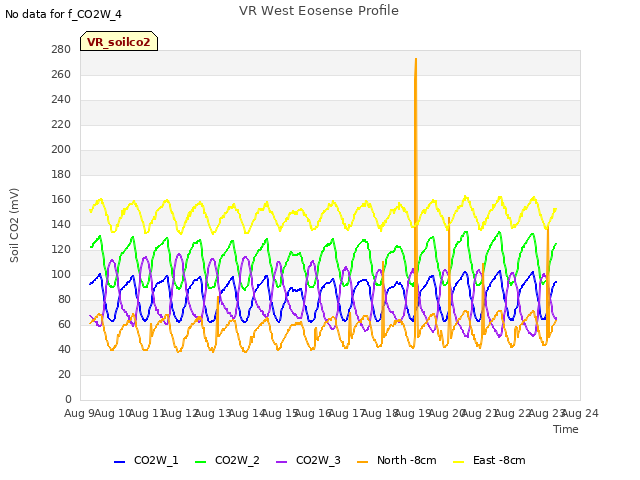Click the Aug 13 x-axis label
Image resolution: width=640 pixels, height=480 pixels.
coord(213,413)
